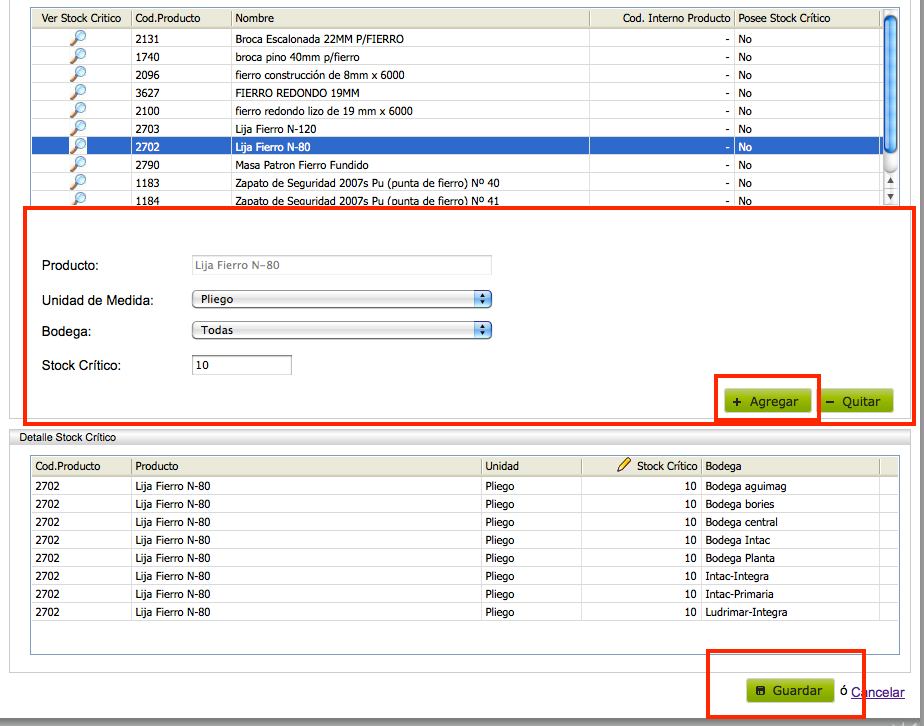This screenshot has height=726, width=924.
Task: Click Producto column header in detail table
Action: click(306, 466)
